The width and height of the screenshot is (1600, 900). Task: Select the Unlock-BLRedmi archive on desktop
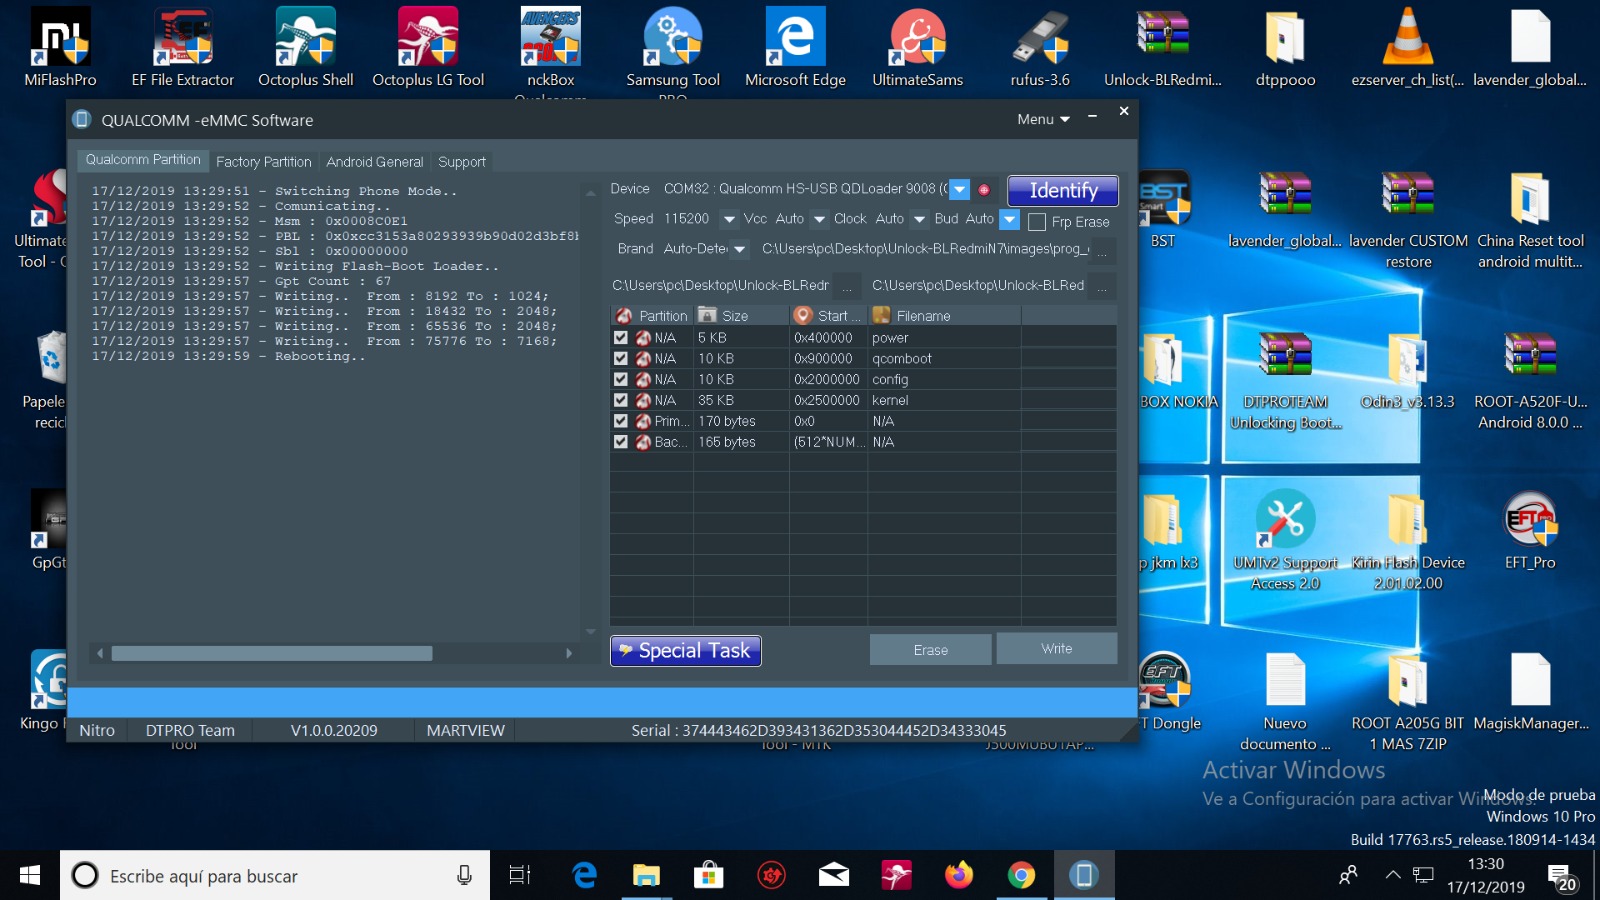click(1163, 47)
